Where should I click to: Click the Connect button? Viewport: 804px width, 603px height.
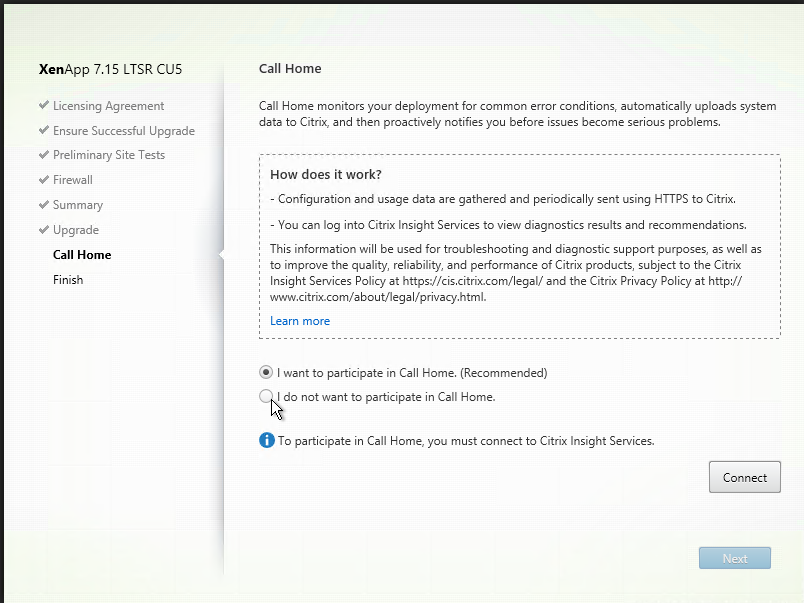point(745,477)
